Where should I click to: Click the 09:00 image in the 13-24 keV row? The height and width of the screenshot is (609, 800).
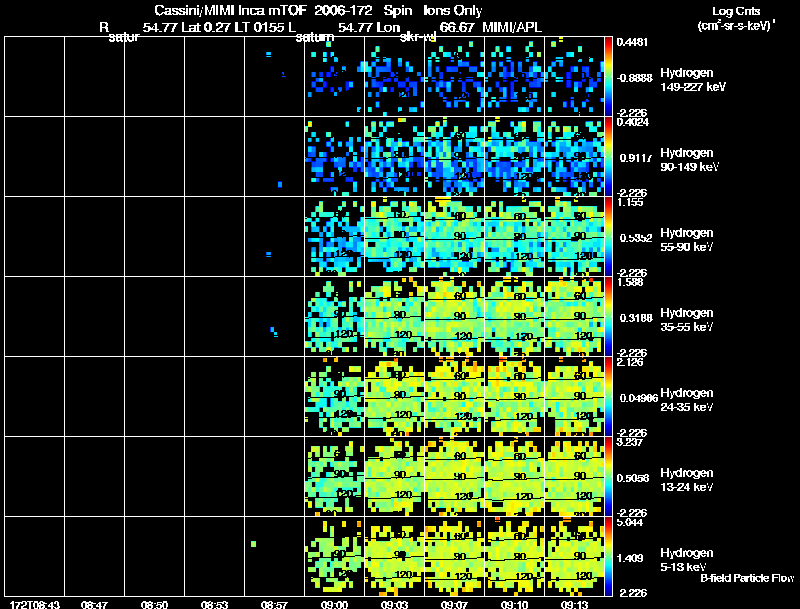(334, 476)
